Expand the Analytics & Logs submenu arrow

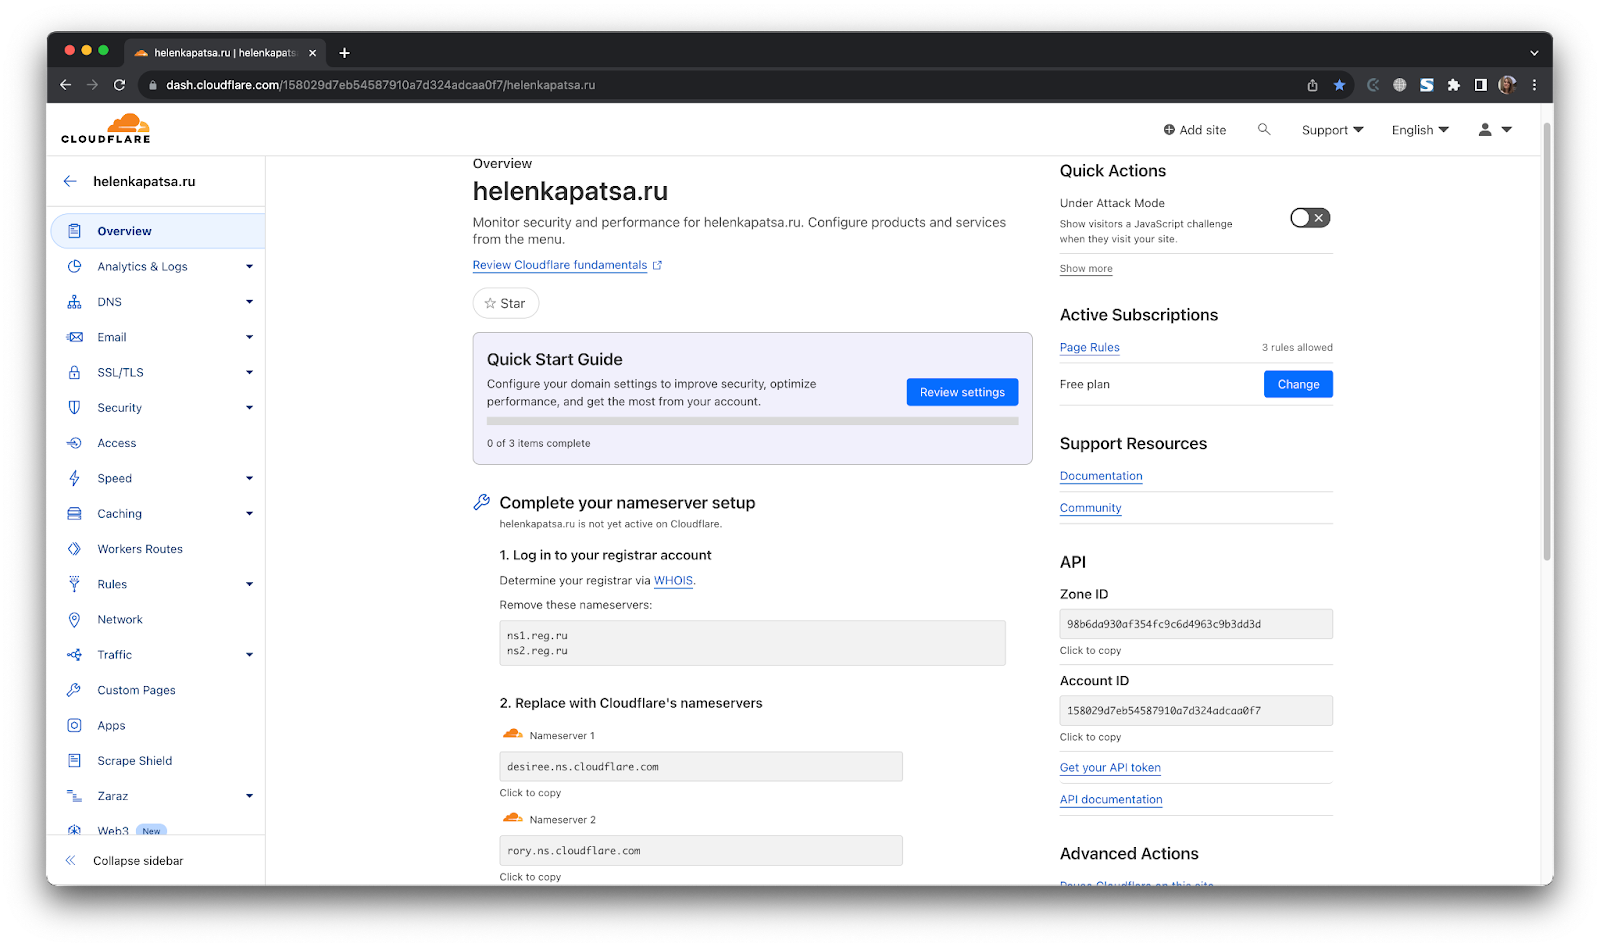[249, 267]
